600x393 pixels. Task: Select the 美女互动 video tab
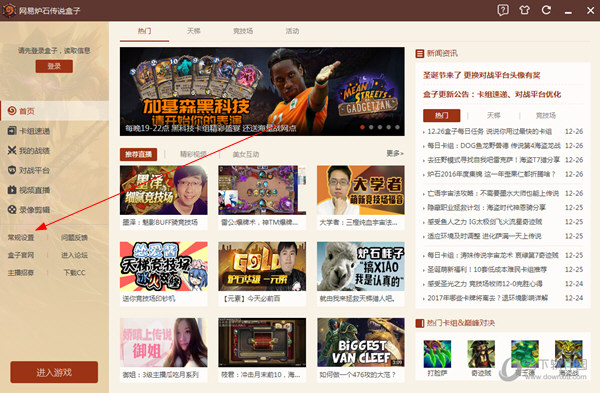click(246, 154)
